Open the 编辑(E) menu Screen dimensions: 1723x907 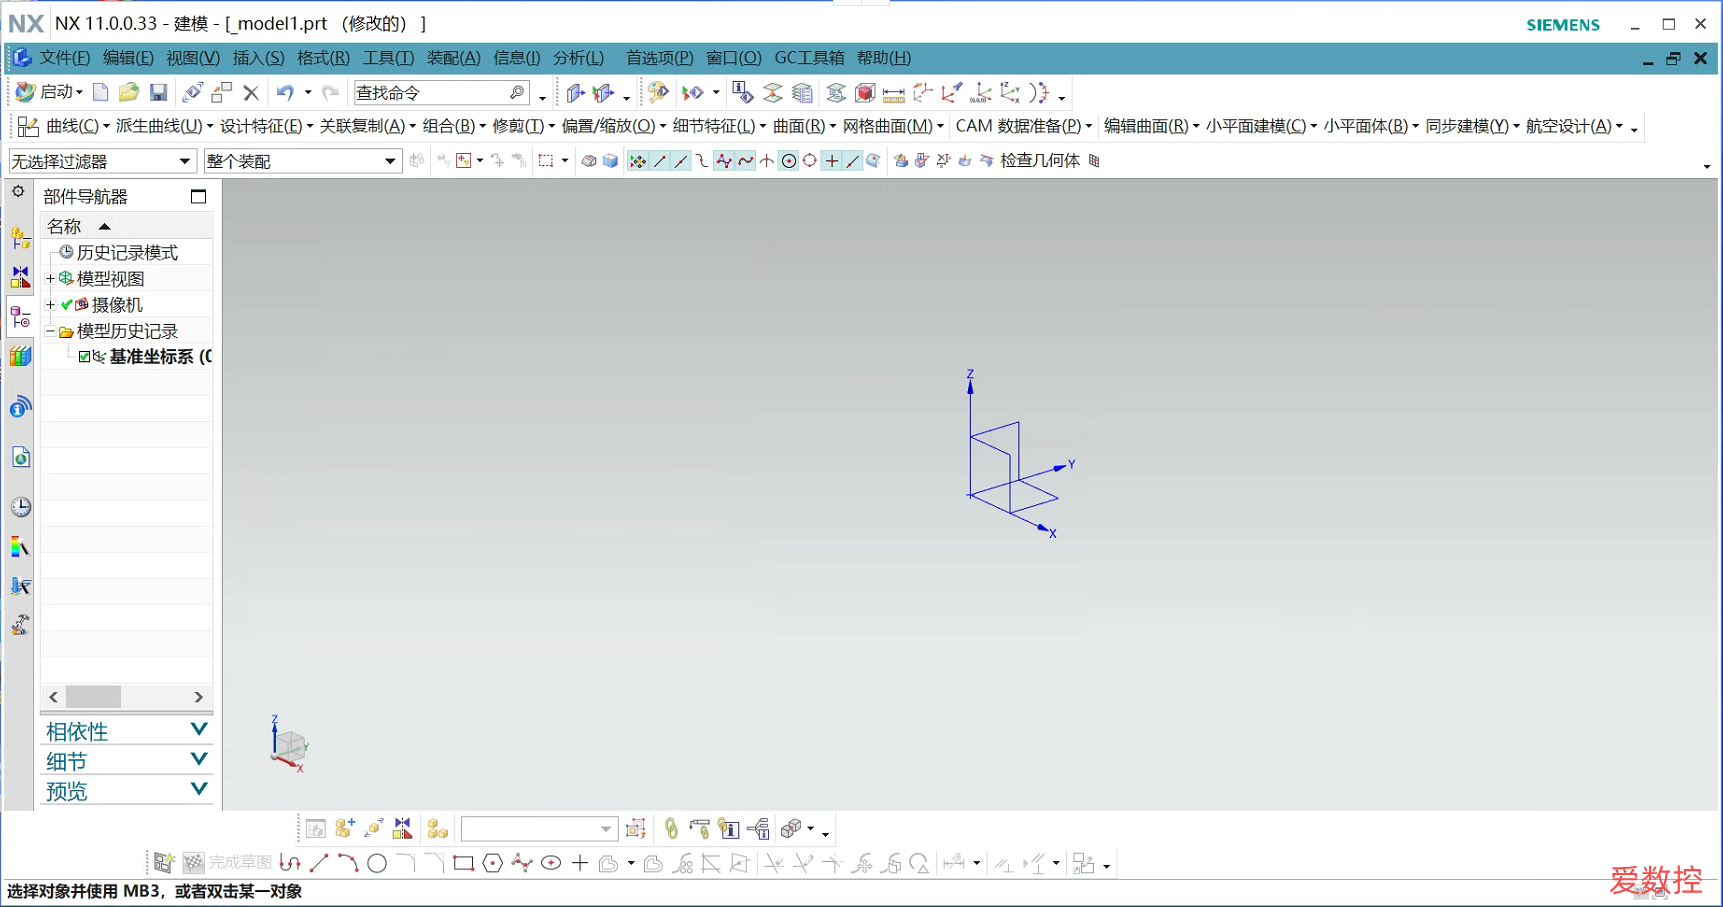pos(128,58)
